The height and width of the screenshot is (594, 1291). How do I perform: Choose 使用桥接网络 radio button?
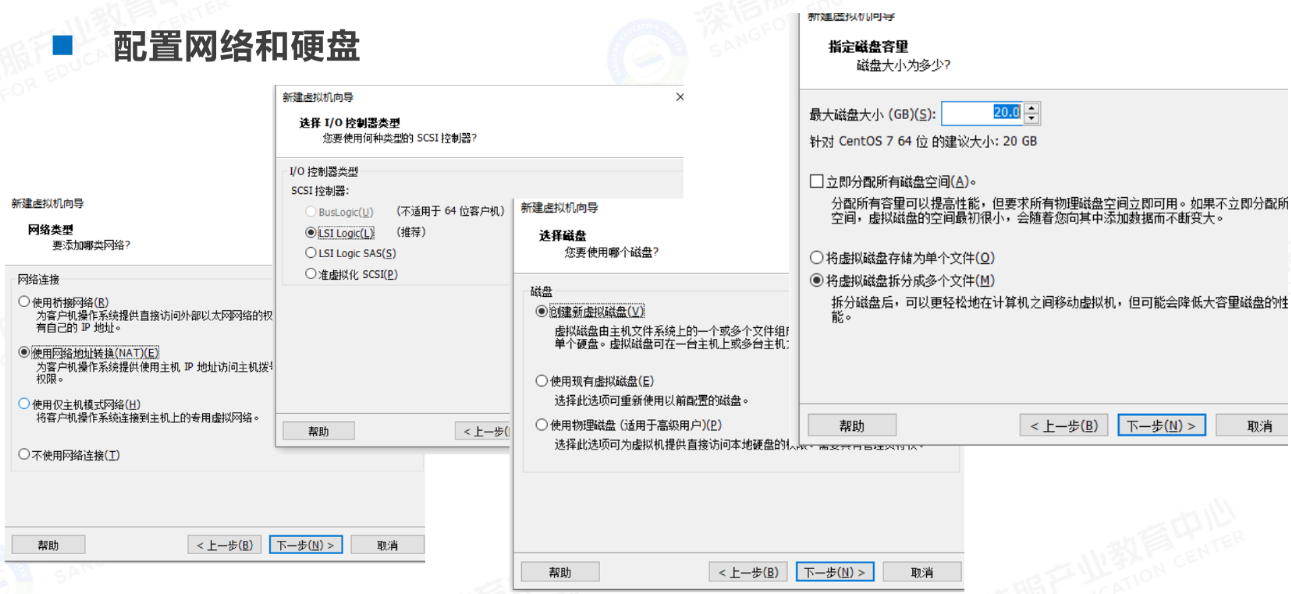click(x=24, y=302)
